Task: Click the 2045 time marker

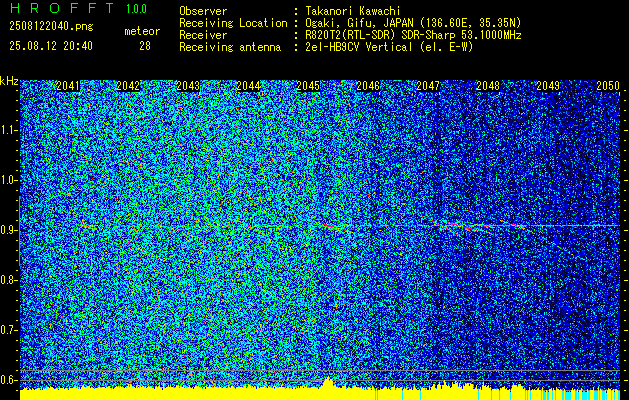Action: (x=308, y=86)
